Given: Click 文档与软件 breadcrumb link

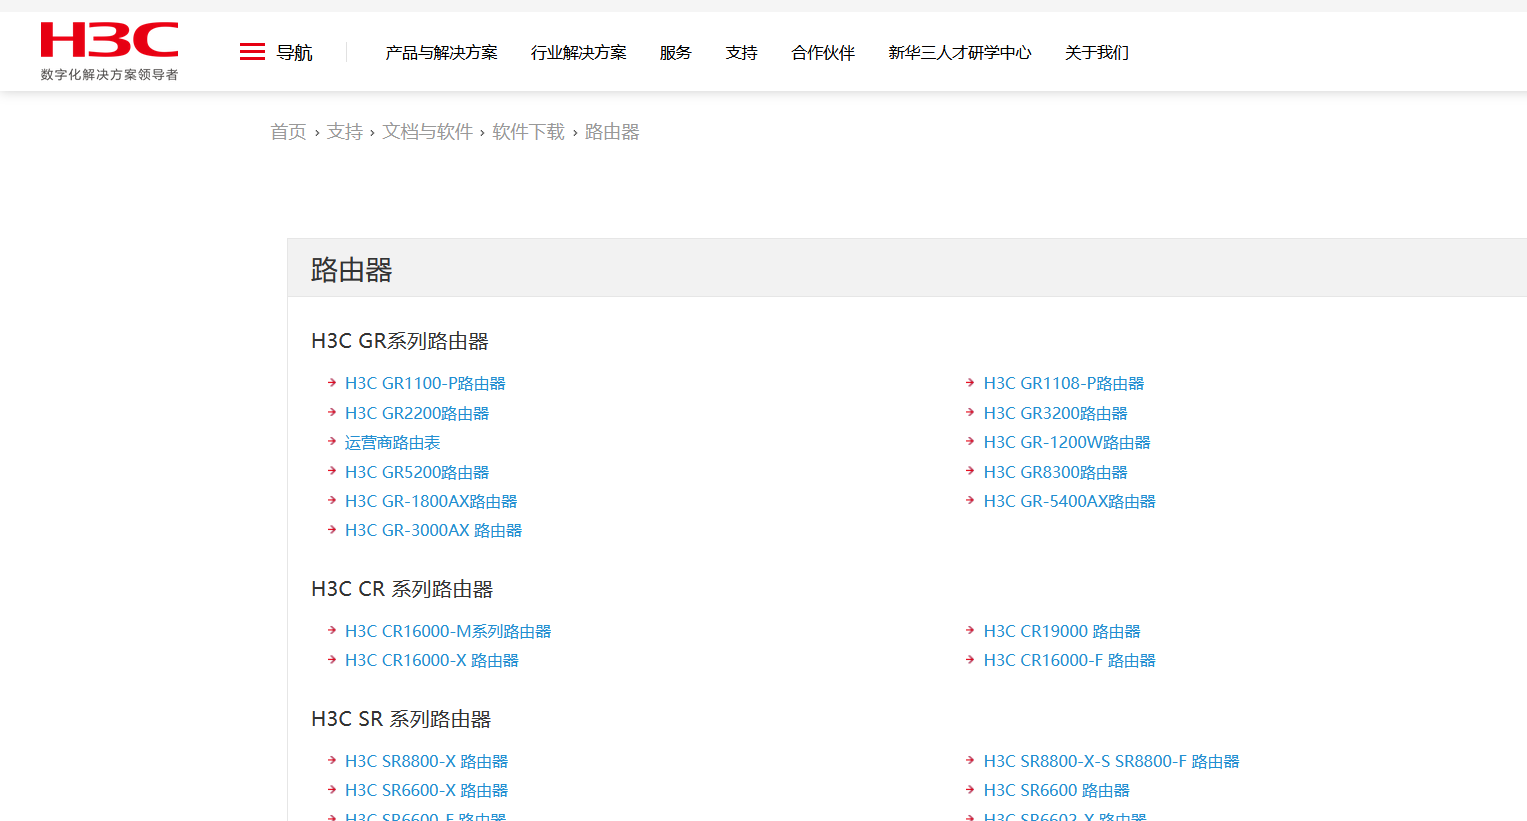Looking at the screenshot, I should 427,132.
